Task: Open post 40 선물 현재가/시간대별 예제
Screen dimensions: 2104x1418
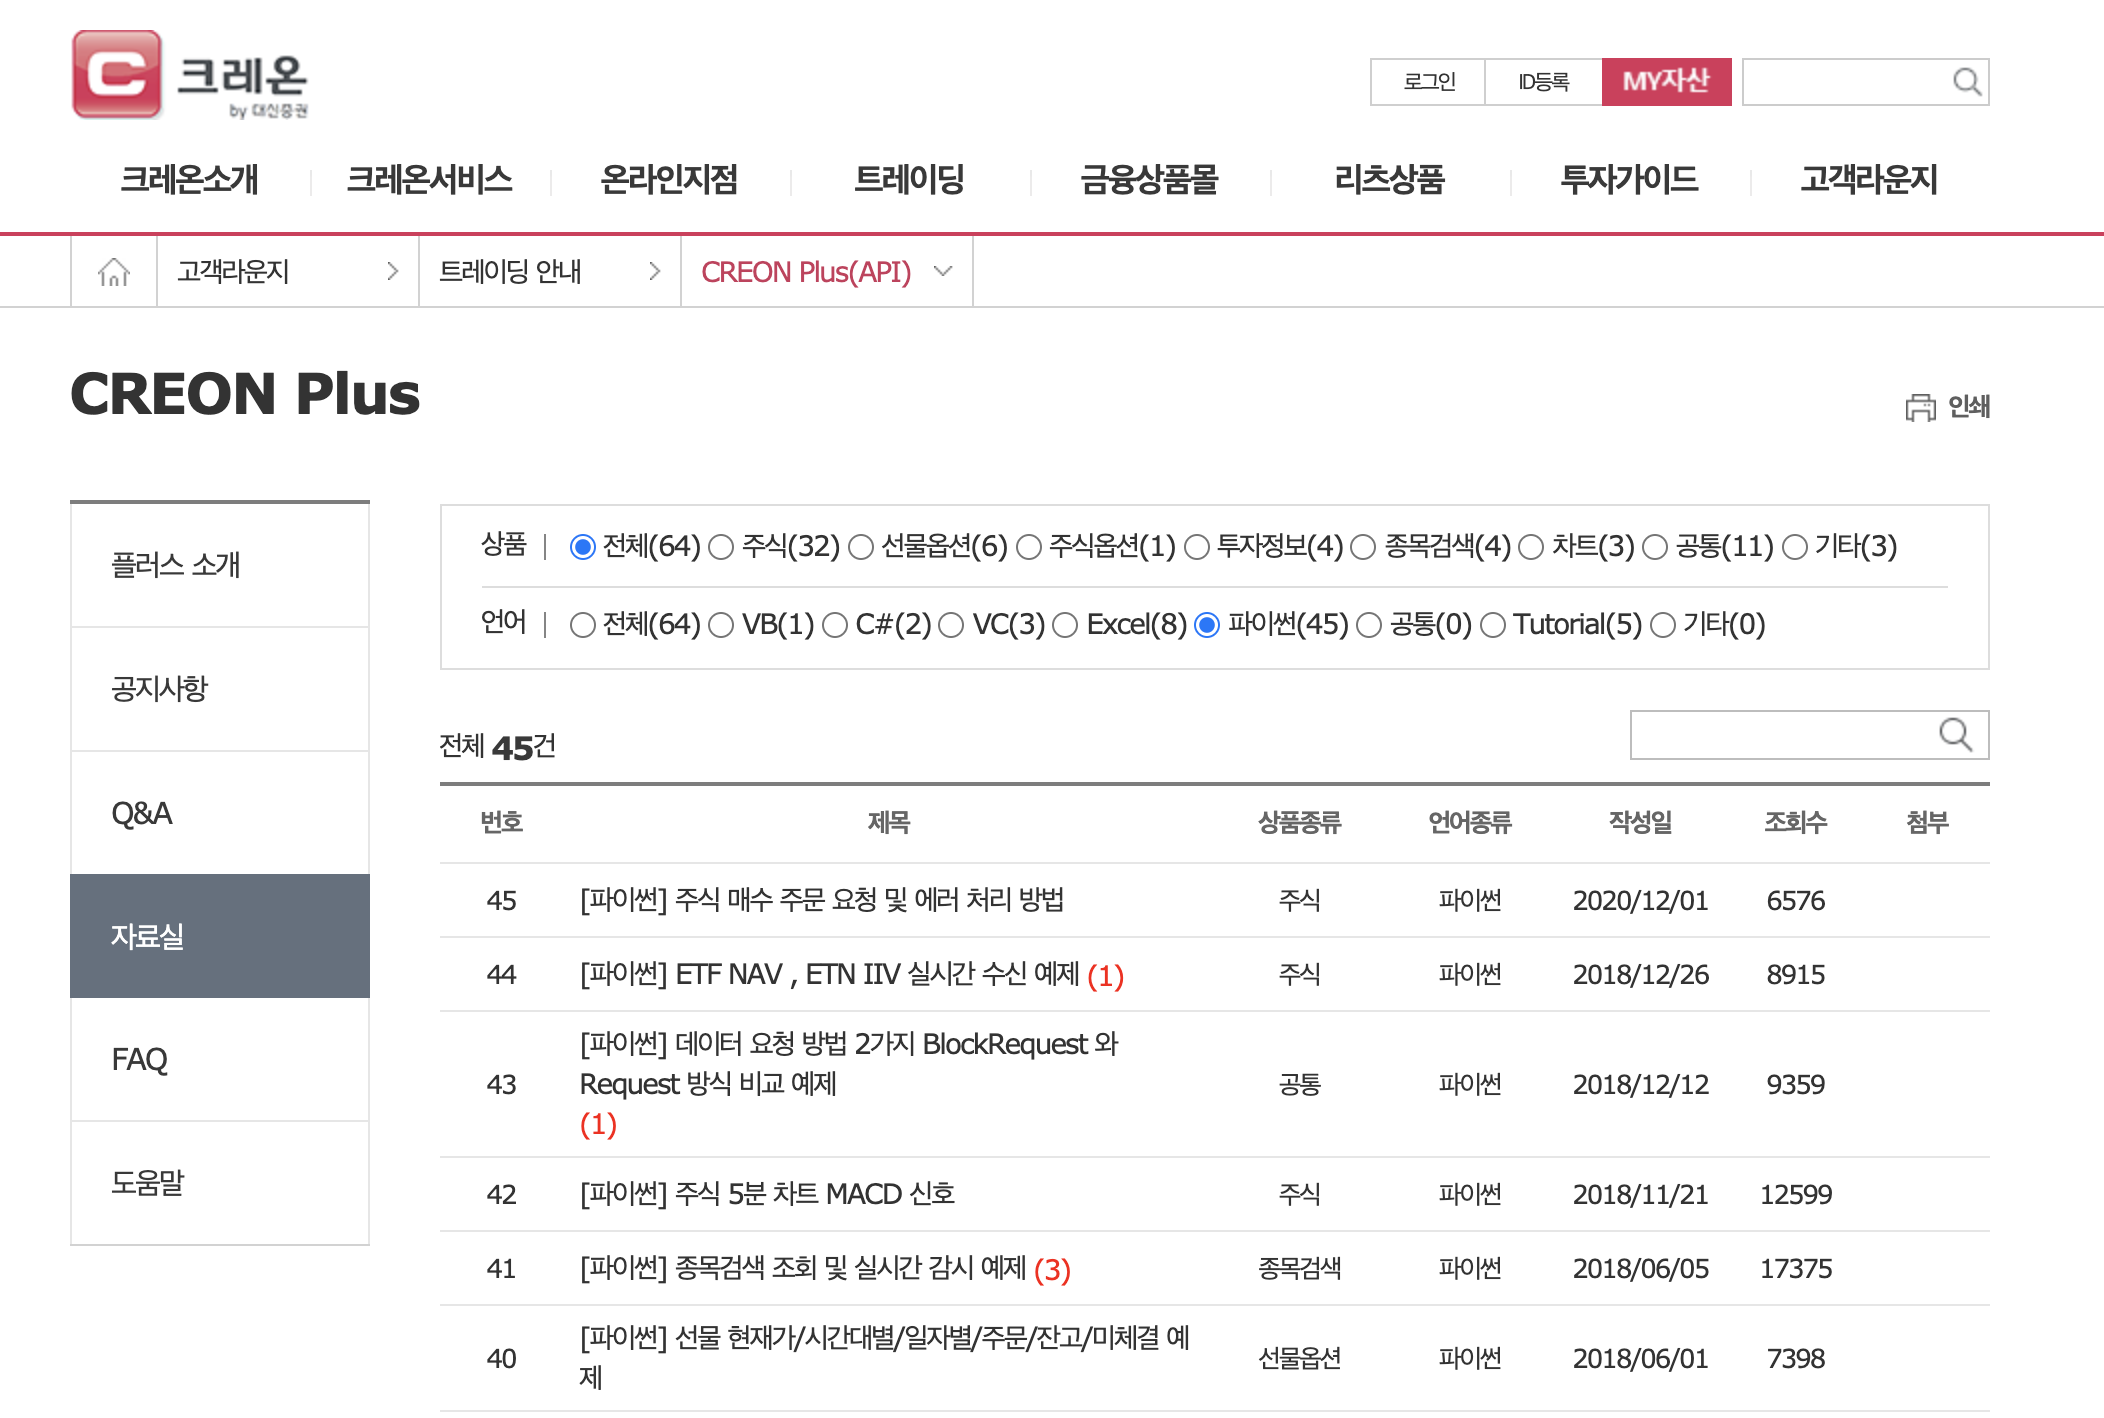Action: tap(884, 1357)
